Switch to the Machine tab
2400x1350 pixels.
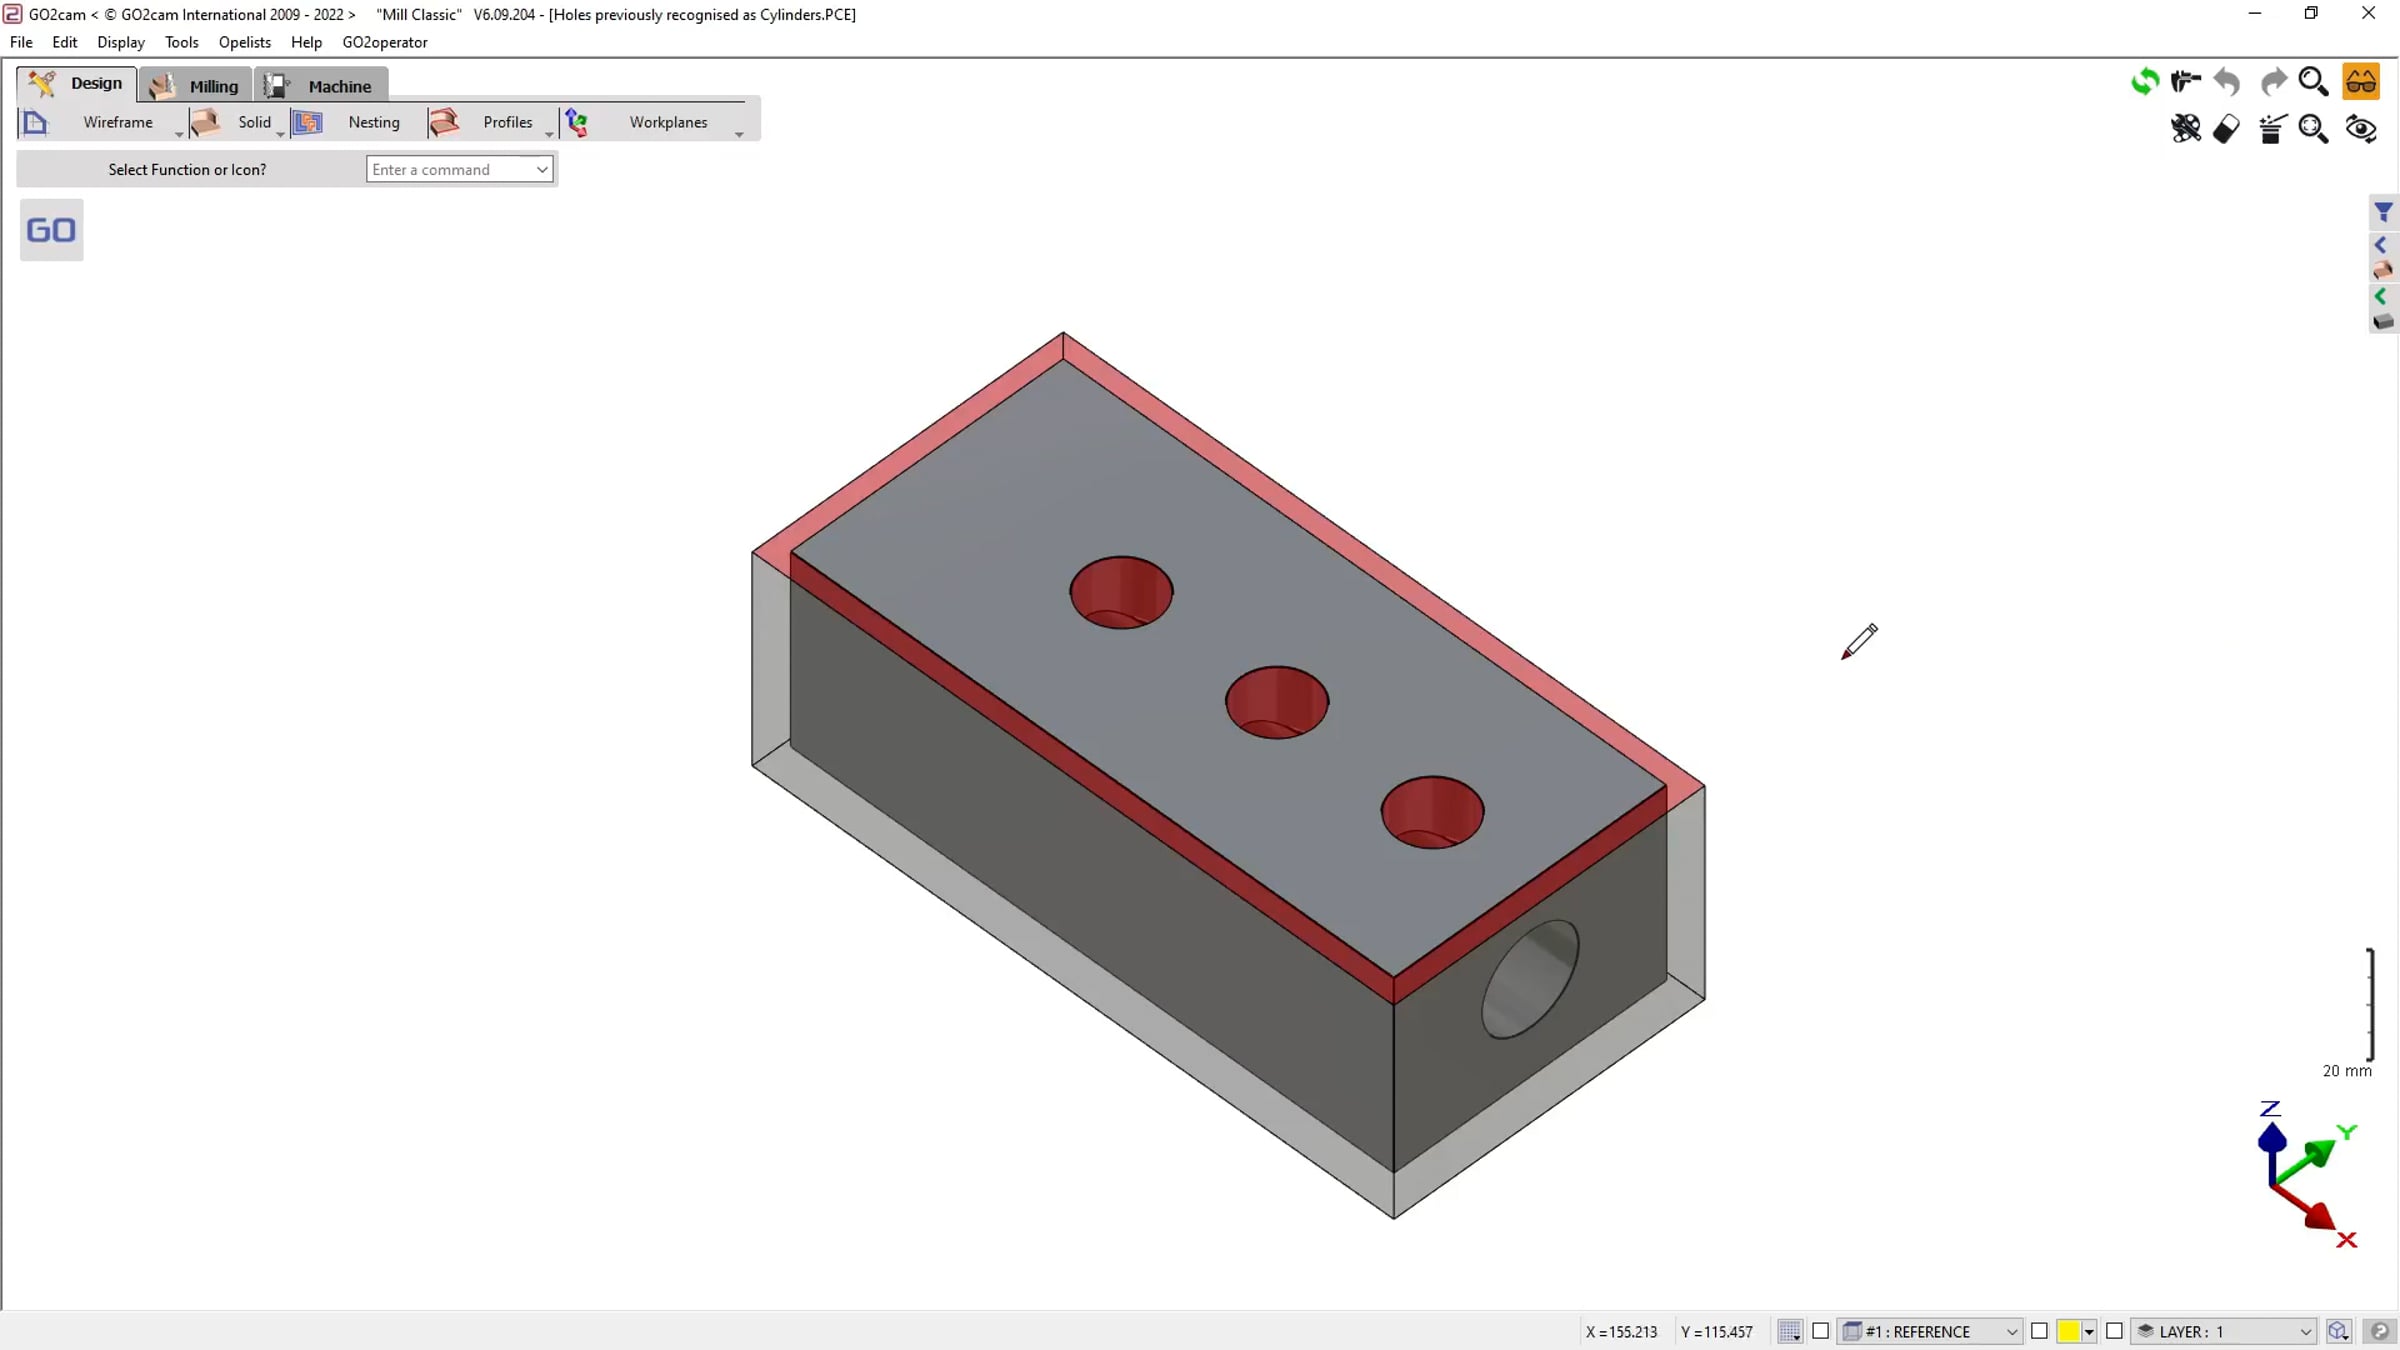pyautogui.click(x=321, y=86)
